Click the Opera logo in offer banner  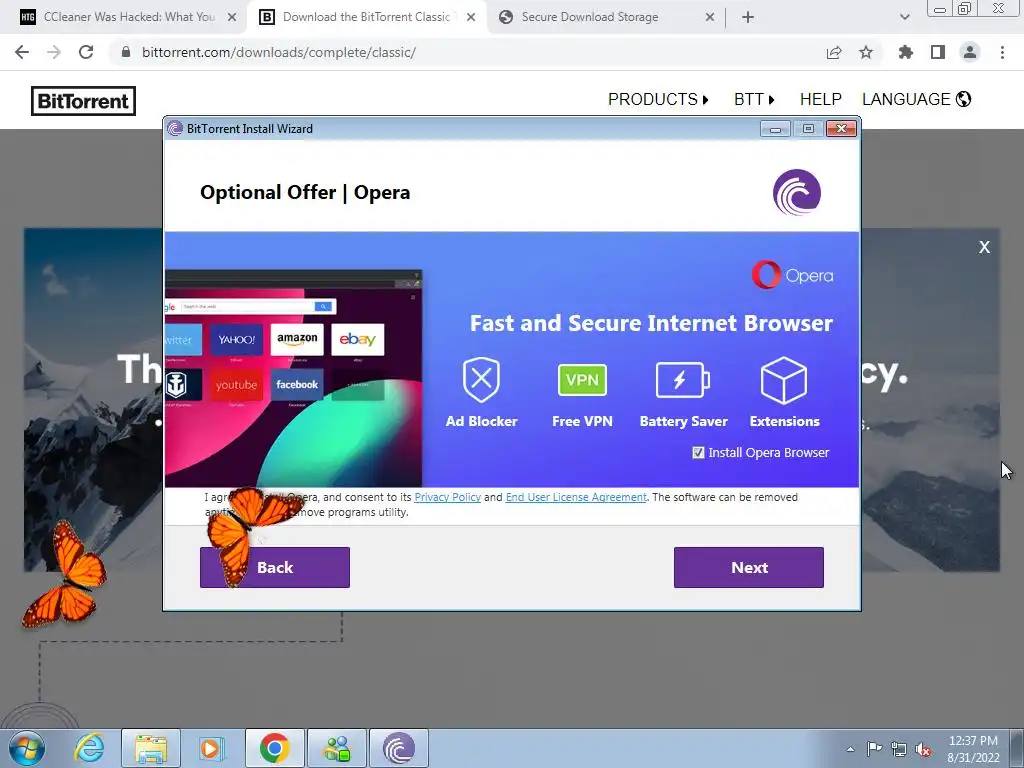[x=792, y=275]
